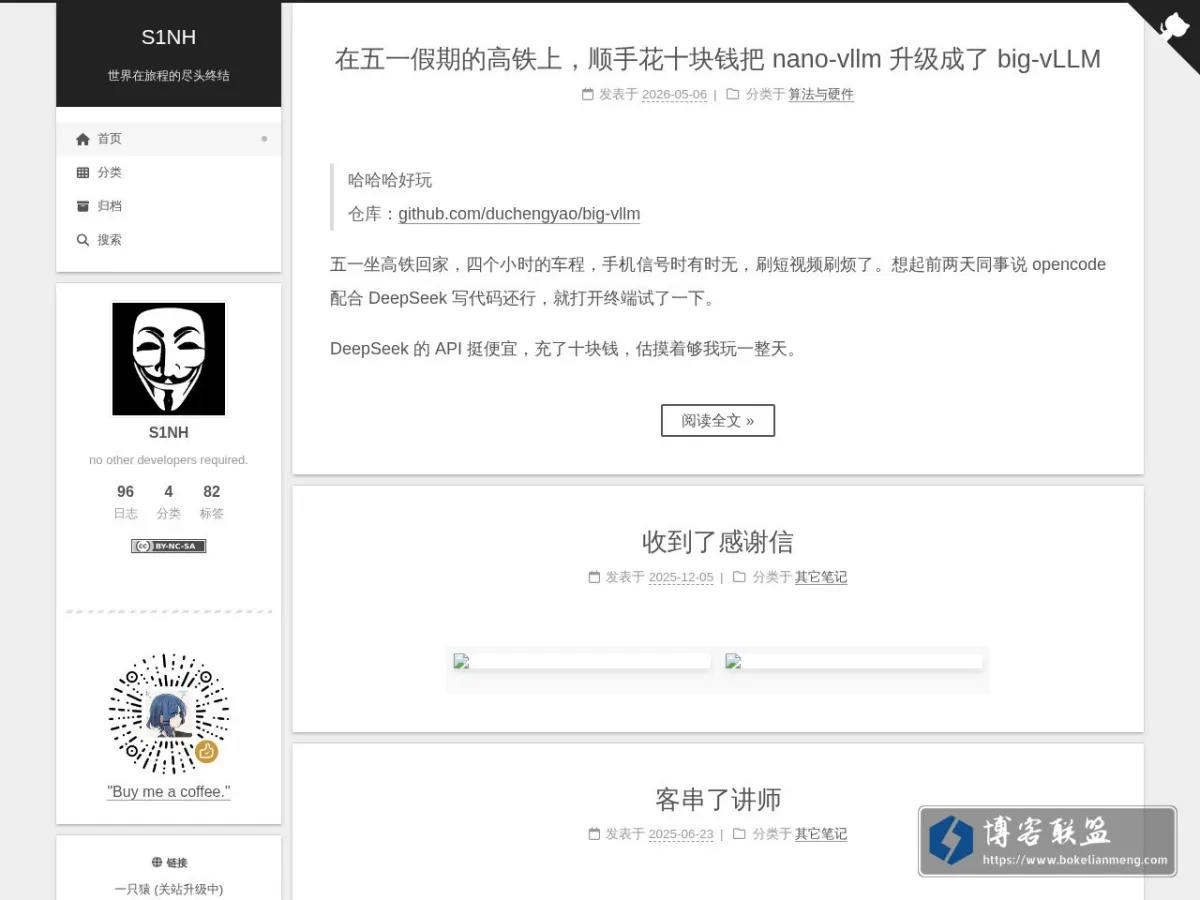The width and height of the screenshot is (1200, 900).
Task: Click the calendar icon beside 2025-06-23
Action: (595, 834)
